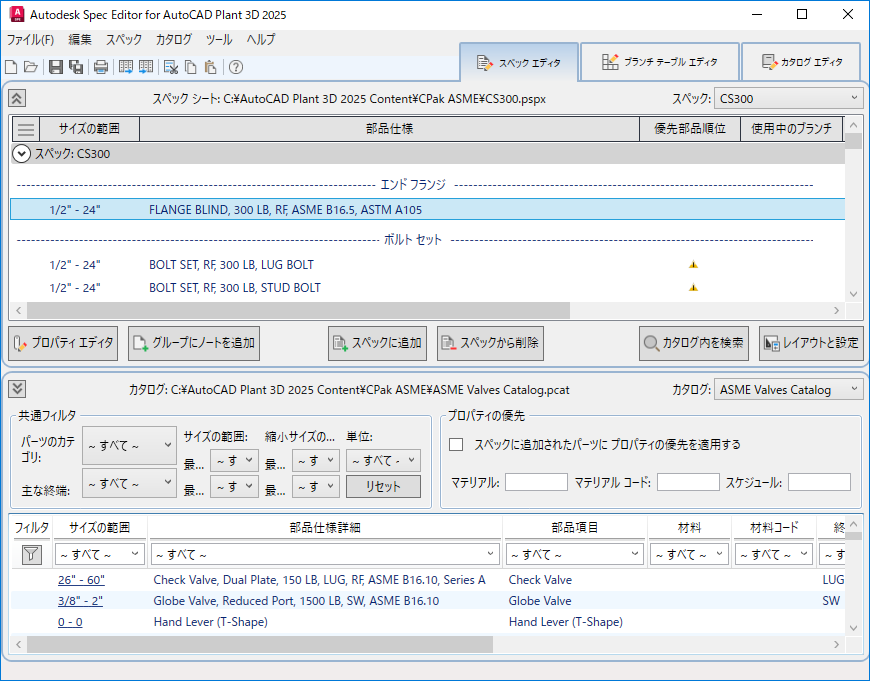Click the catalog list horizontal scrollbar thumb
The height and width of the screenshot is (681, 870).
tap(260, 644)
